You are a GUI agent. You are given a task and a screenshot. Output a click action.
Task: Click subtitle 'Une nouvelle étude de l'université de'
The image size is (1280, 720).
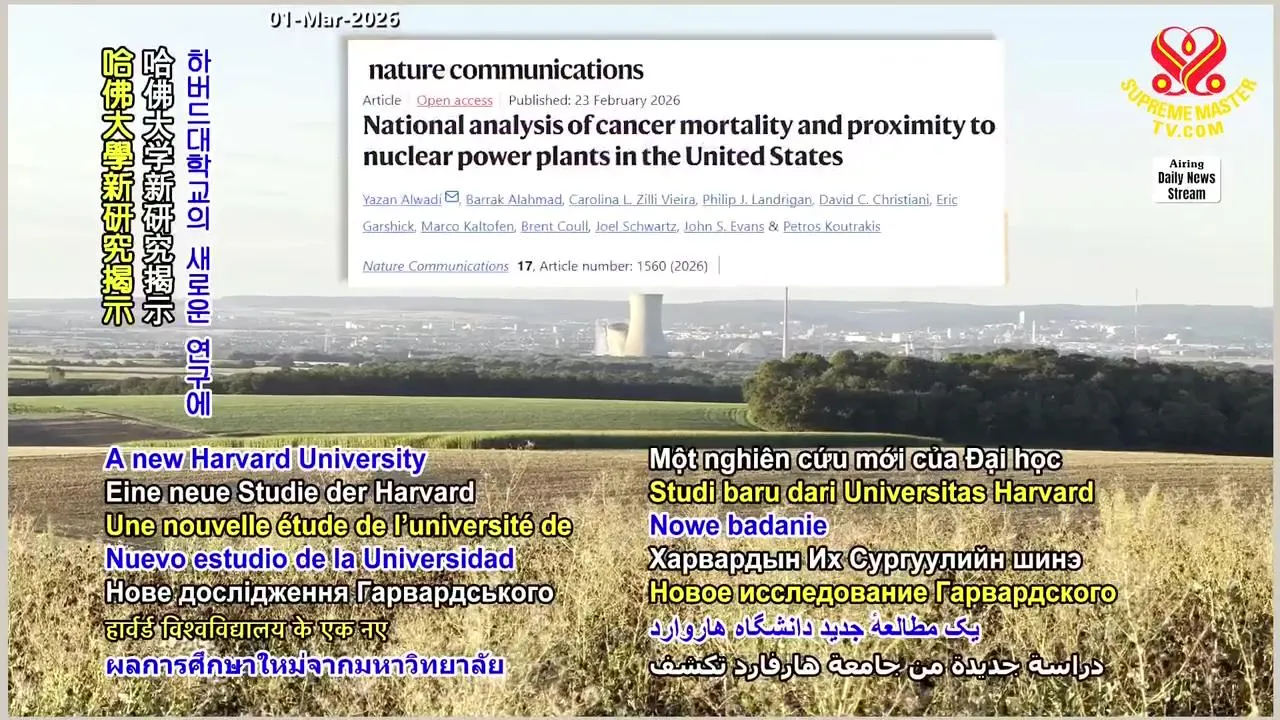pyautogui.click(x=339, y=525)
